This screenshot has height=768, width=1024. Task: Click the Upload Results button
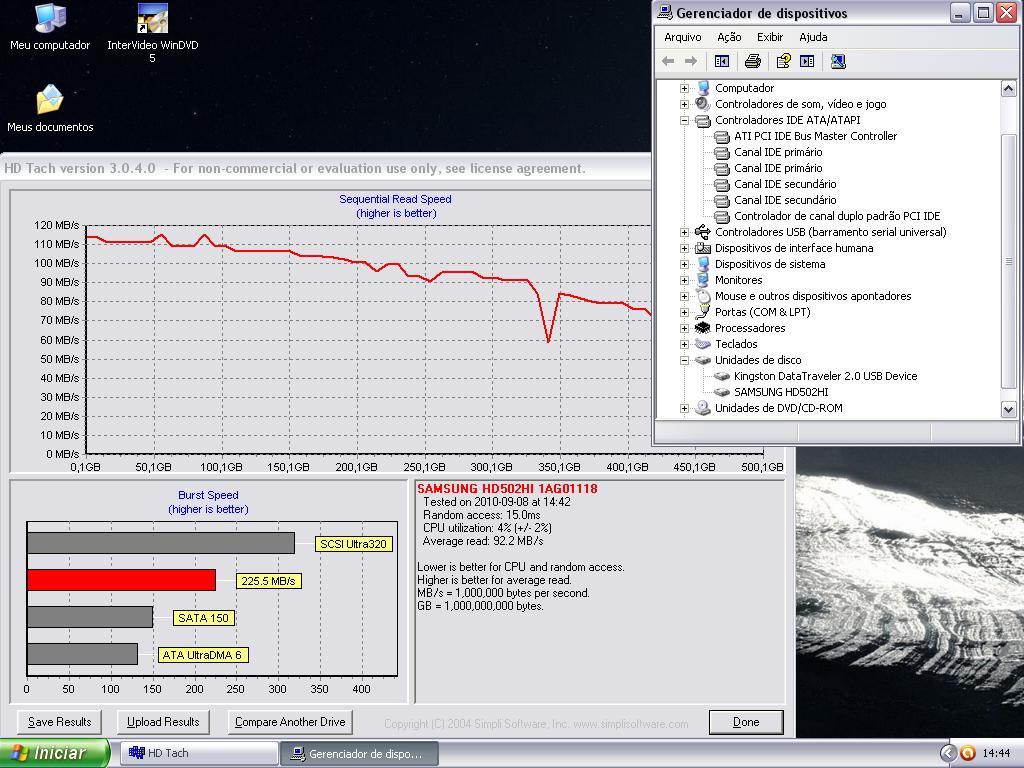163,722
